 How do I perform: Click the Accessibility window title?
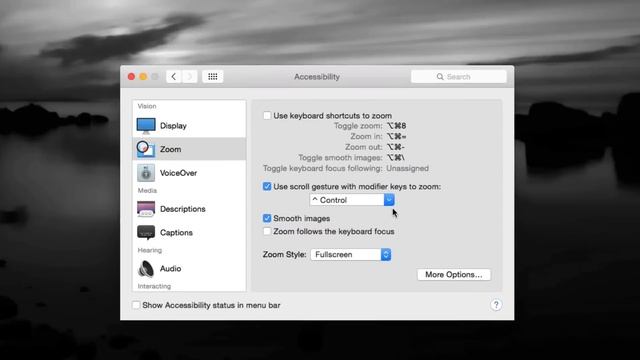317,77
